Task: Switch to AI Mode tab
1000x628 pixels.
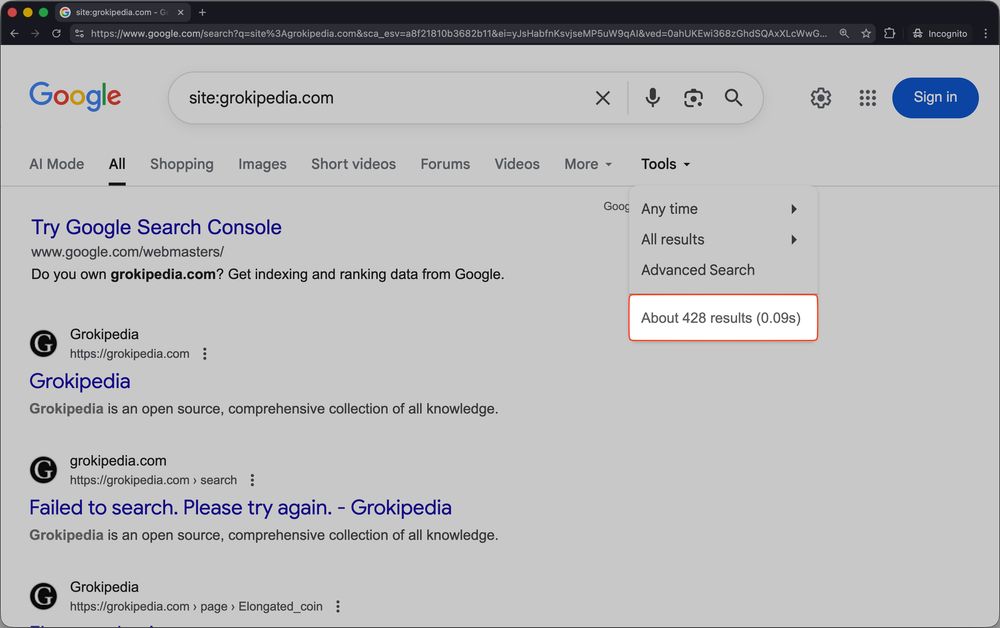Action: (57, 164)
